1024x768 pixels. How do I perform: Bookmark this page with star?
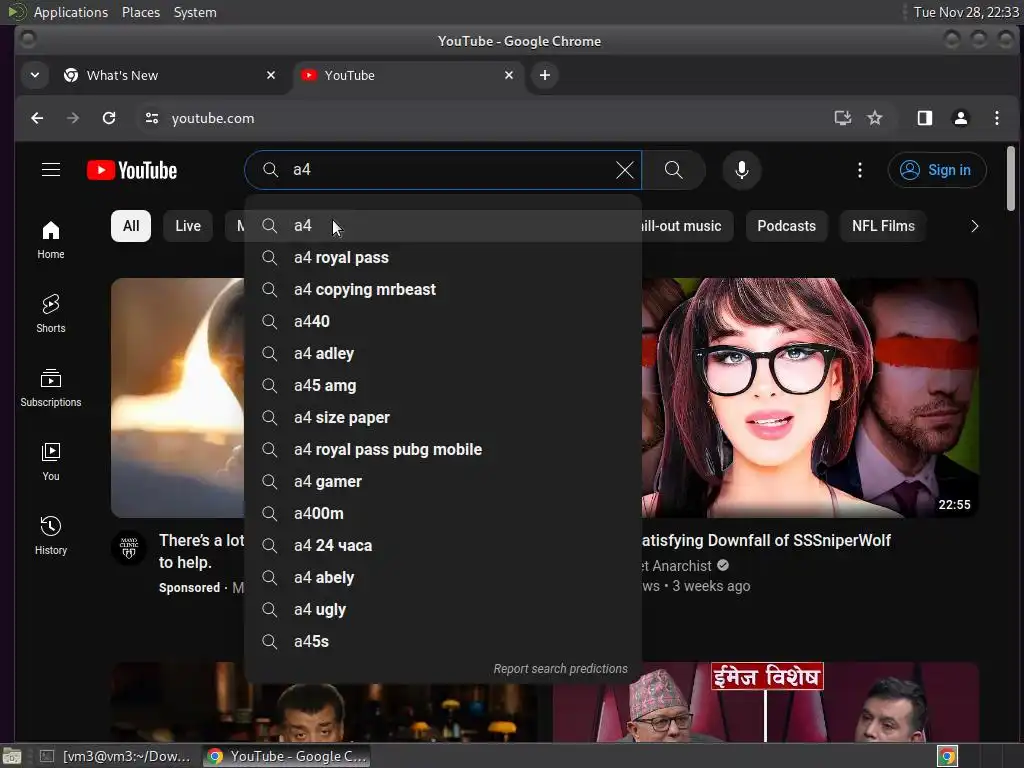point(874,118)
